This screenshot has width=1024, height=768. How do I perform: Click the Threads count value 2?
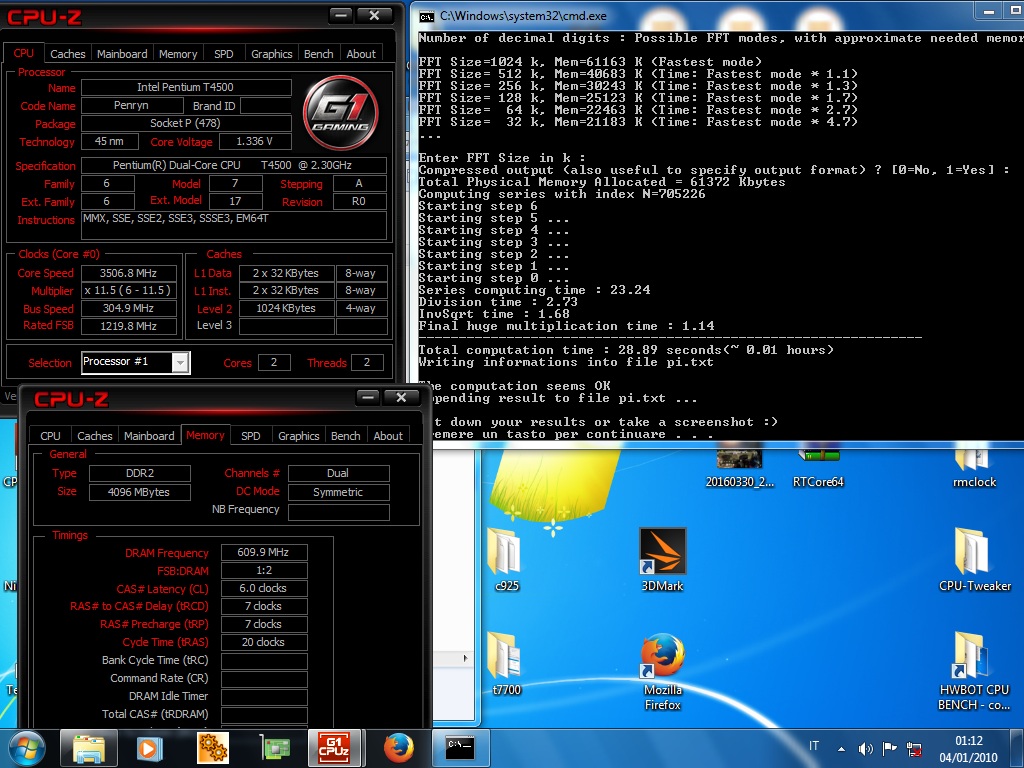[366, 362]
